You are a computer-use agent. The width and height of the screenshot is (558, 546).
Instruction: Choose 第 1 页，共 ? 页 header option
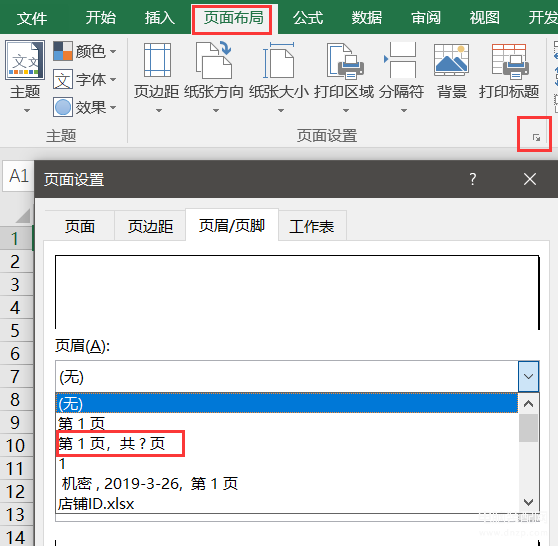click(287, 443)
